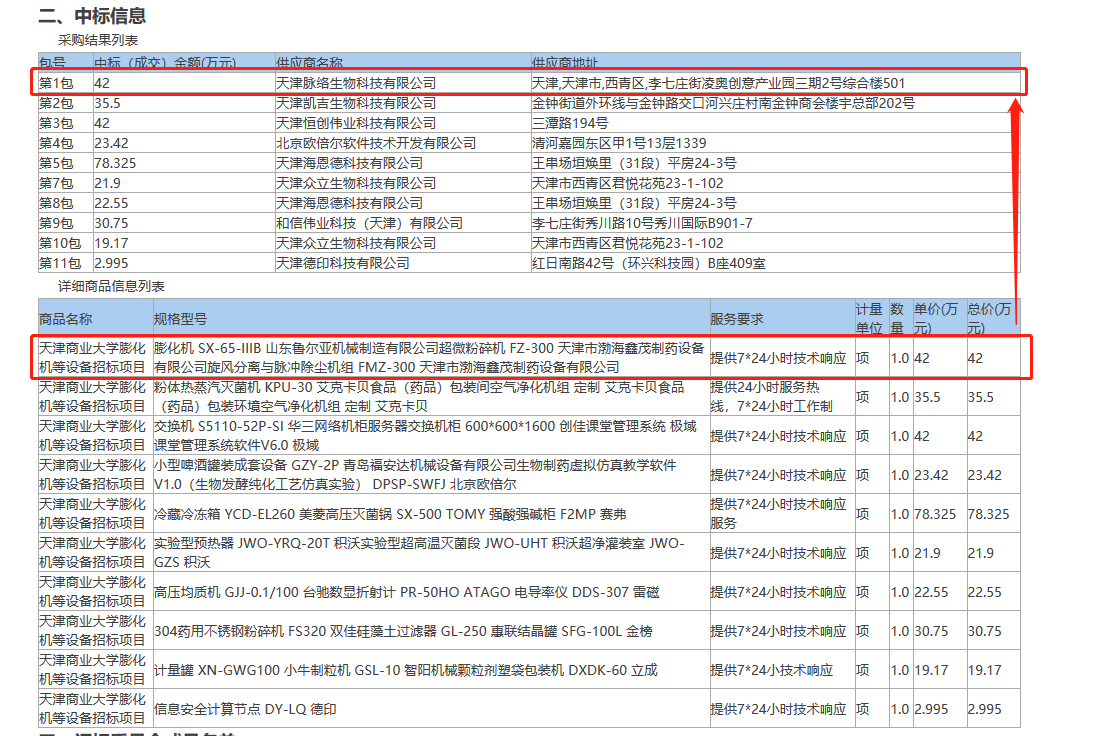
Task: Click amount 78.325 in 第5包 row
Action: (x=116, y=163)
